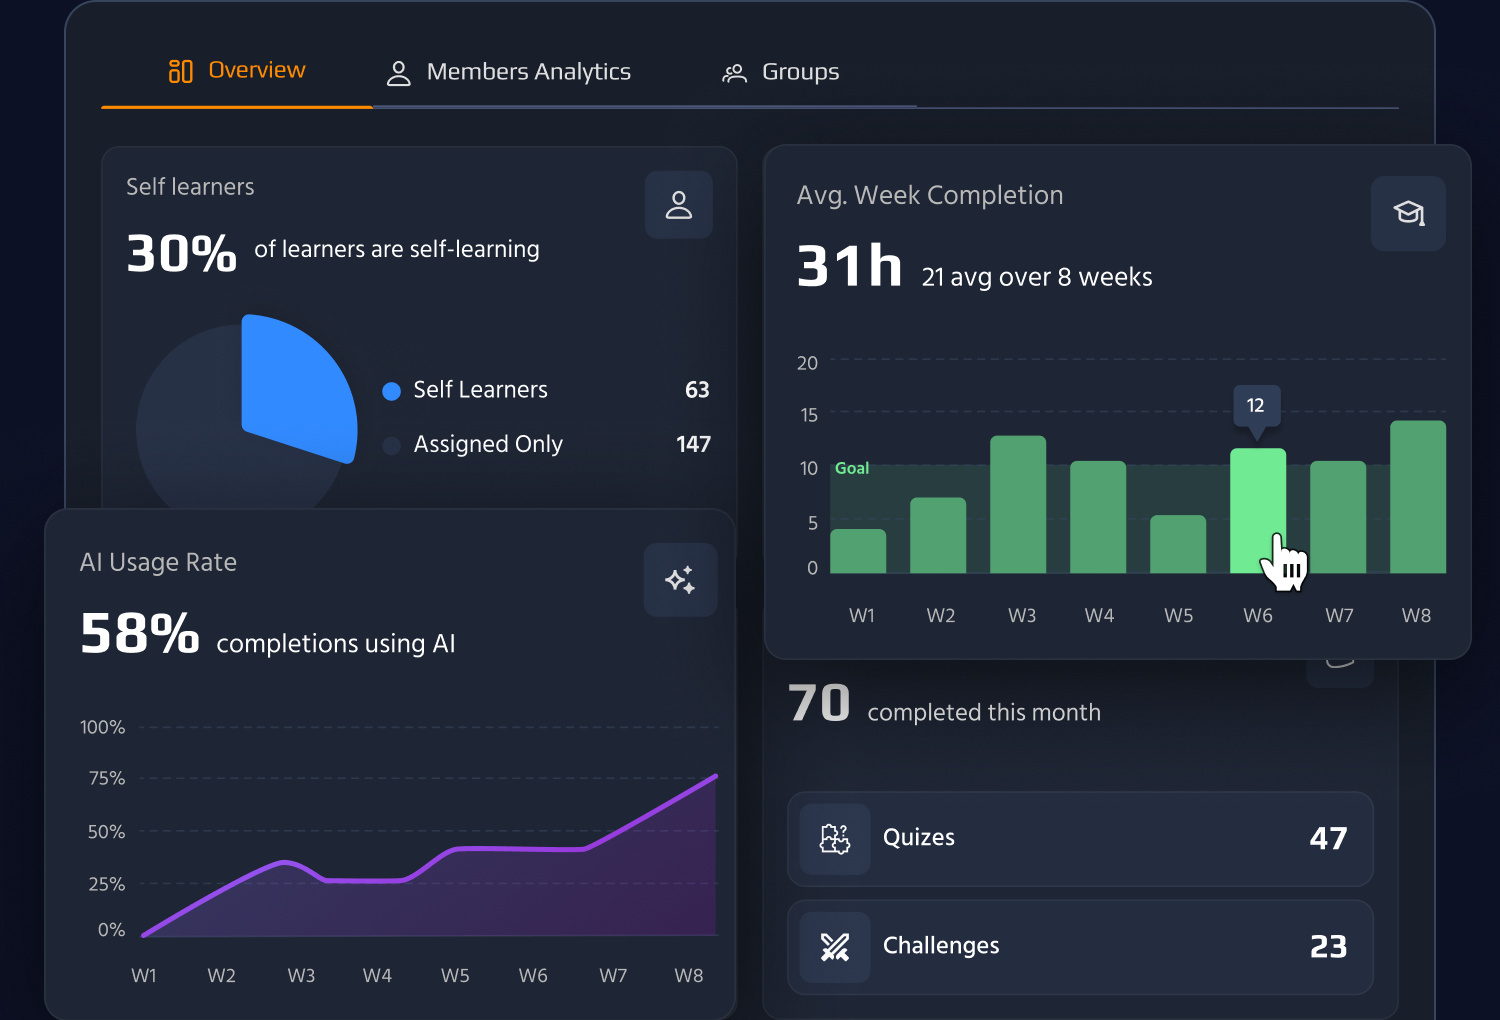This screenshot has width=1500, height=1020.
Task: Switch to Members Analytics tab
Action: point(509,72)
